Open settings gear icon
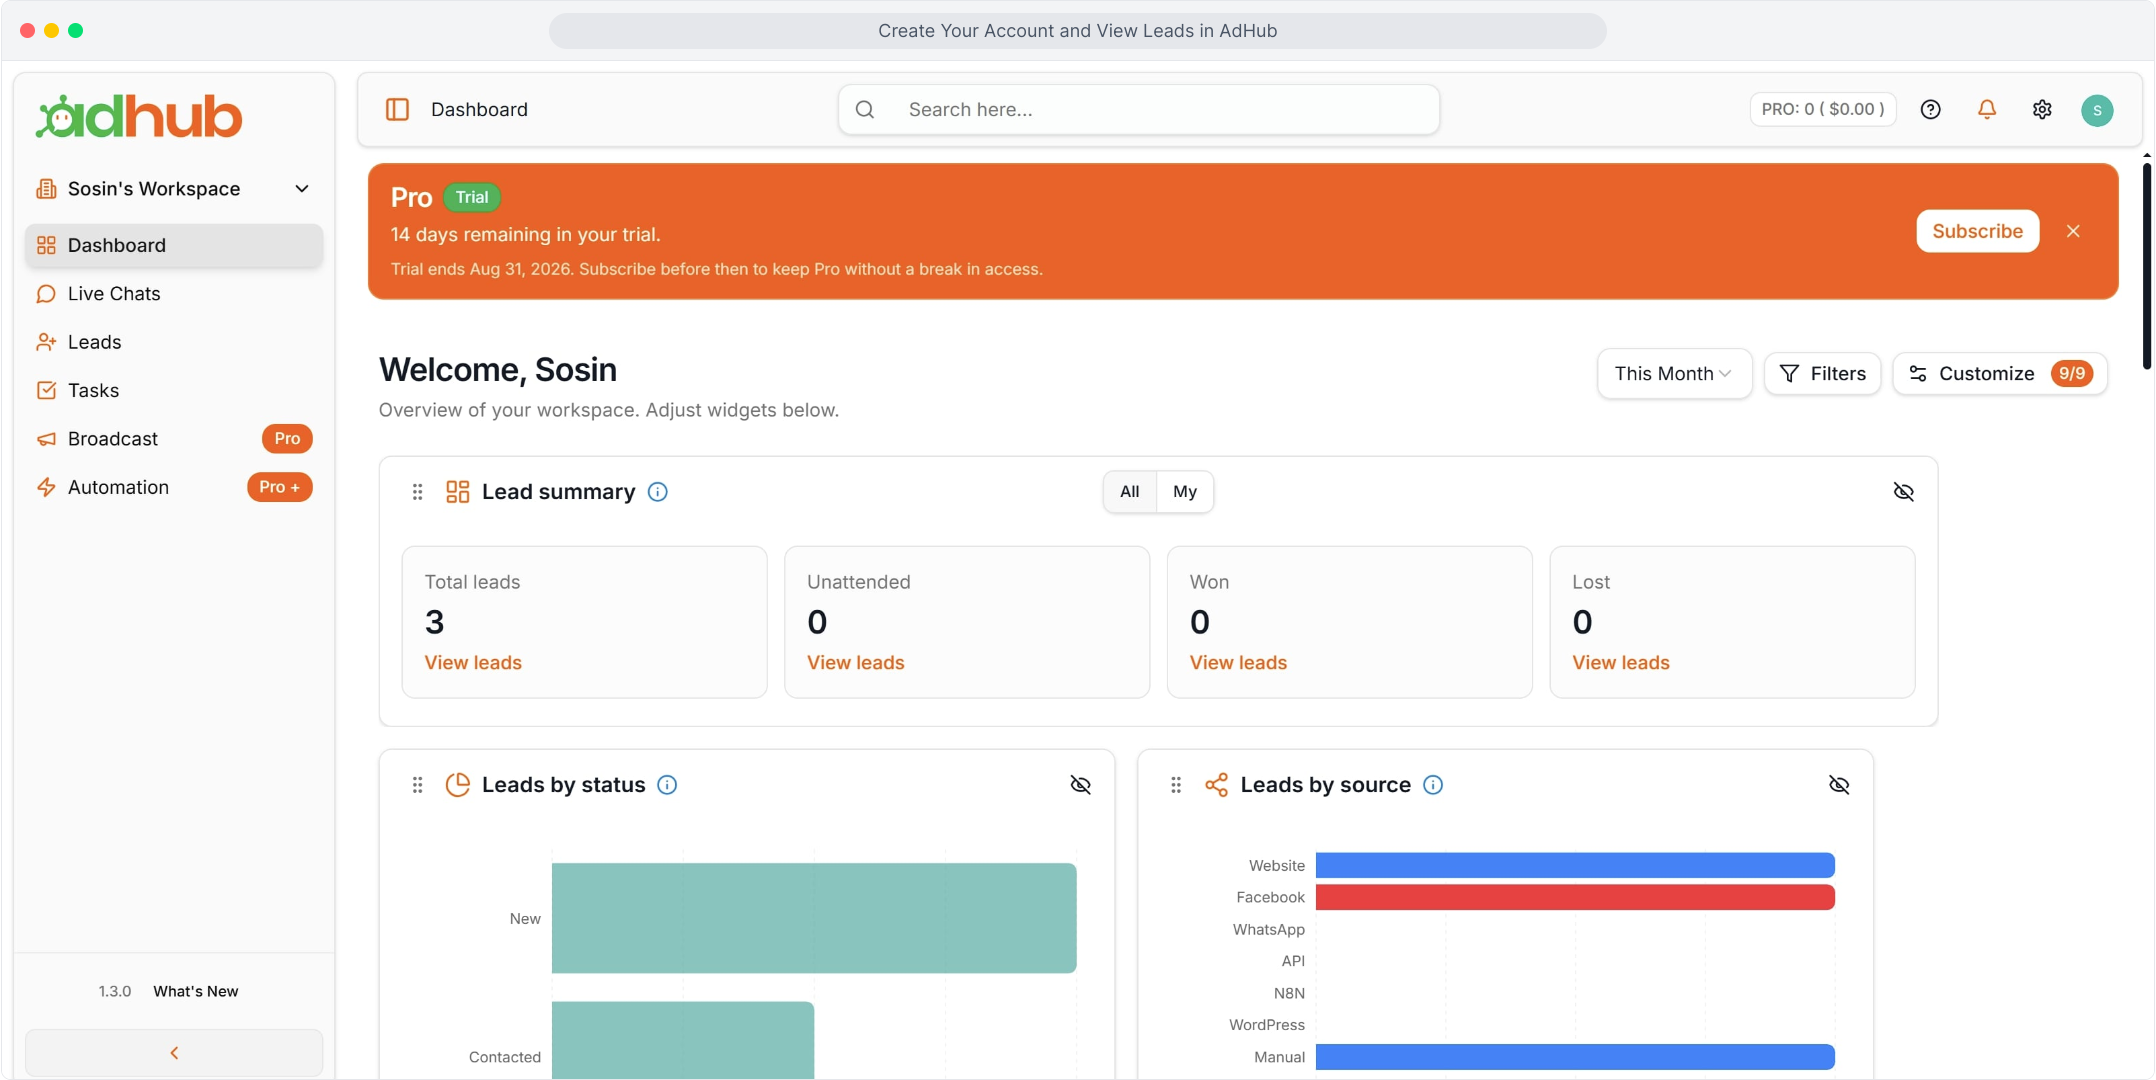 [x=2042, y=109]
